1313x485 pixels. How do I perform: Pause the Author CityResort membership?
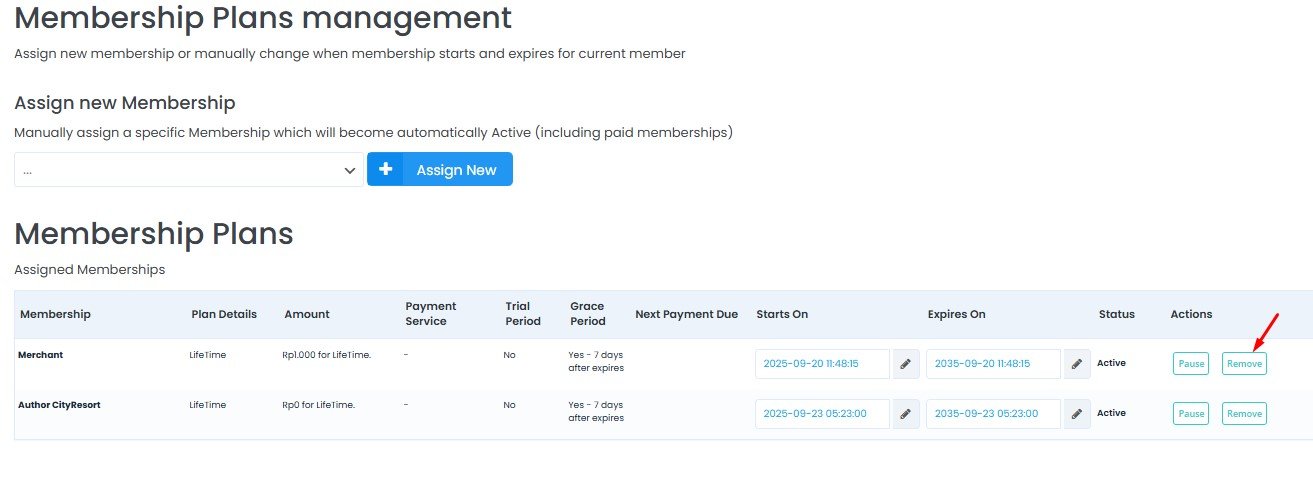(x=1190, y=413)
